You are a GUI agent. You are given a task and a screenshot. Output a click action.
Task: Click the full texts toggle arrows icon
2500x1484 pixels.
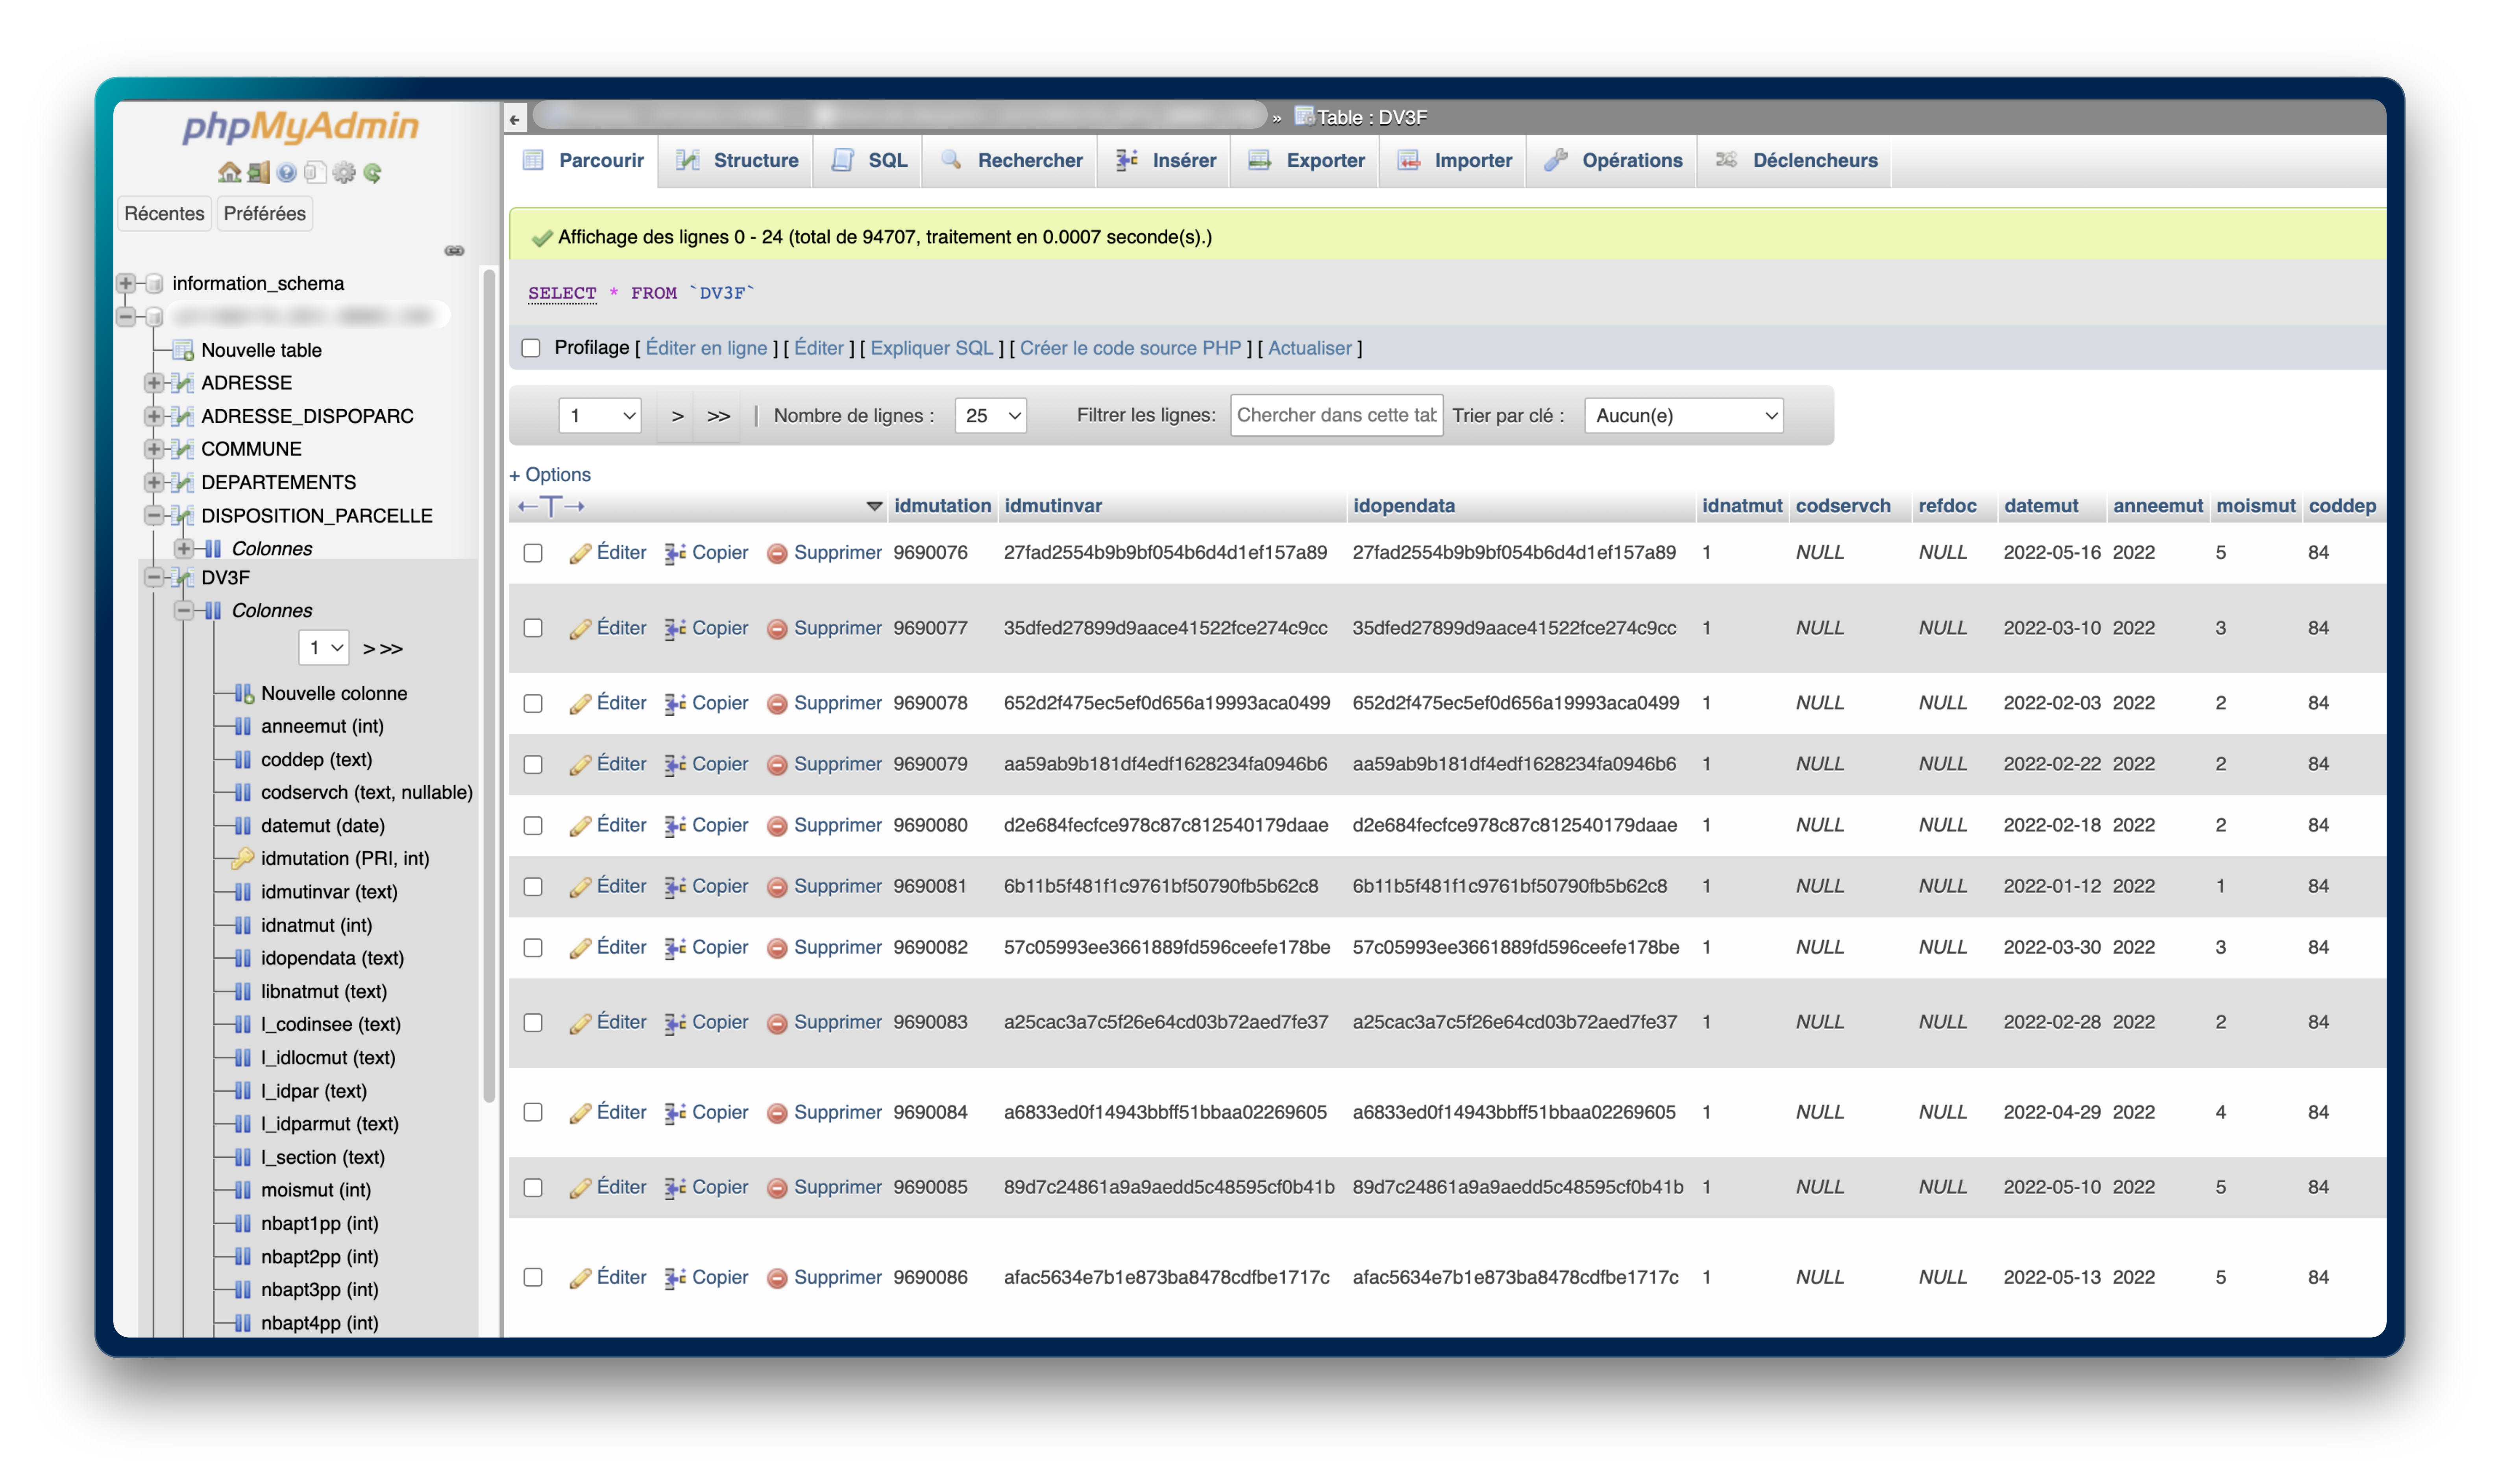coord(551,506)
